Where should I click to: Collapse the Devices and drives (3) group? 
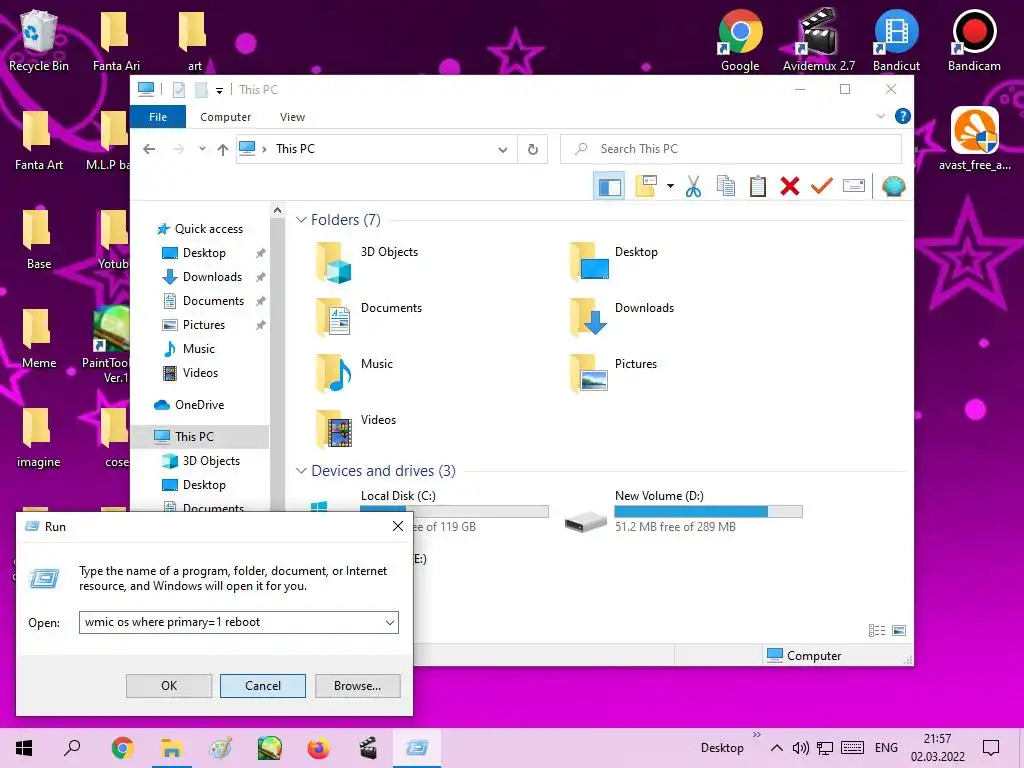pos(301,471)
